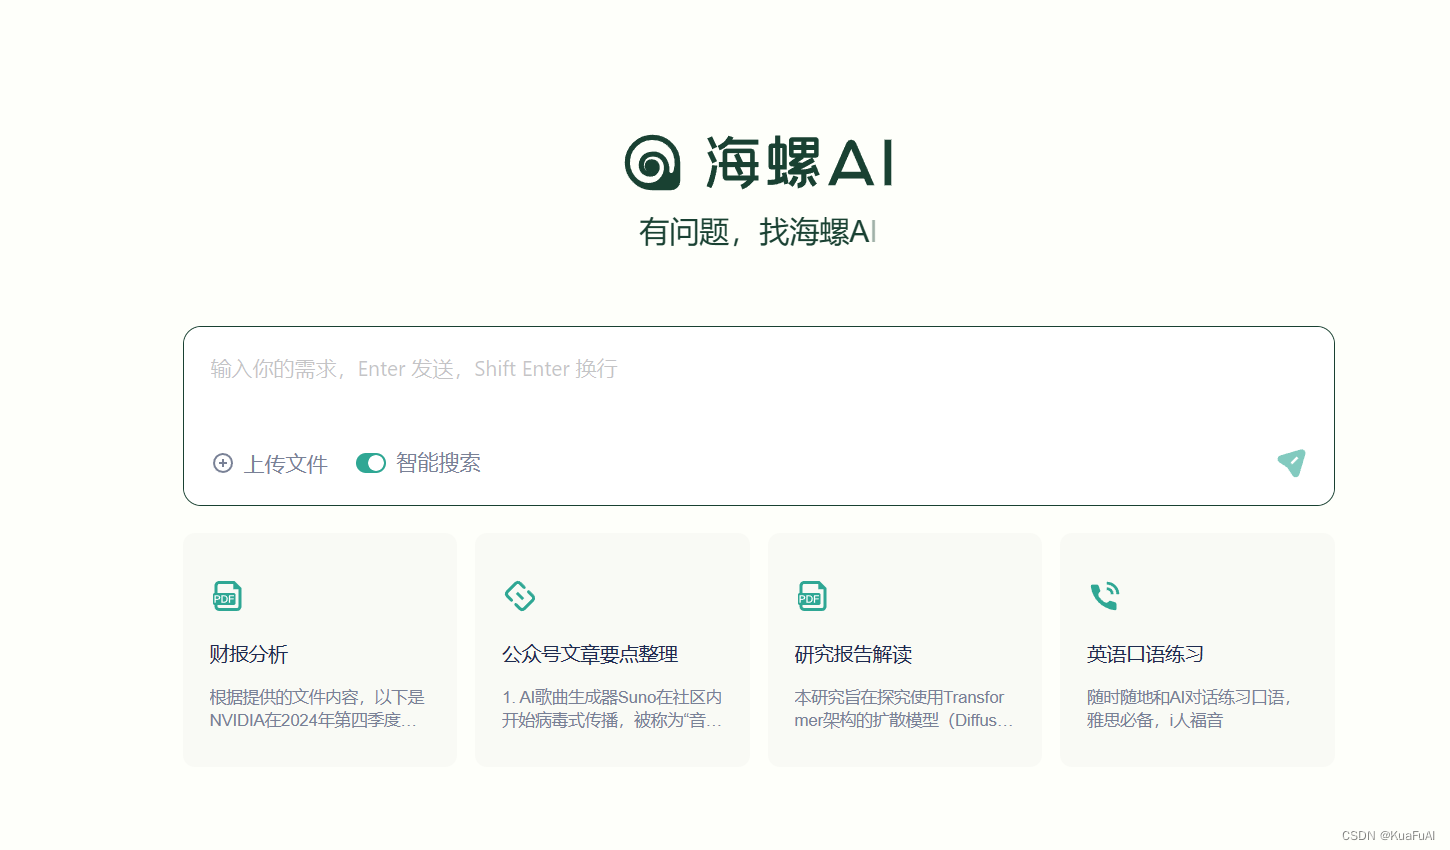Click the 海螺AI snail logo icon
Screen dimensions: 1450x850
point(652,162)
